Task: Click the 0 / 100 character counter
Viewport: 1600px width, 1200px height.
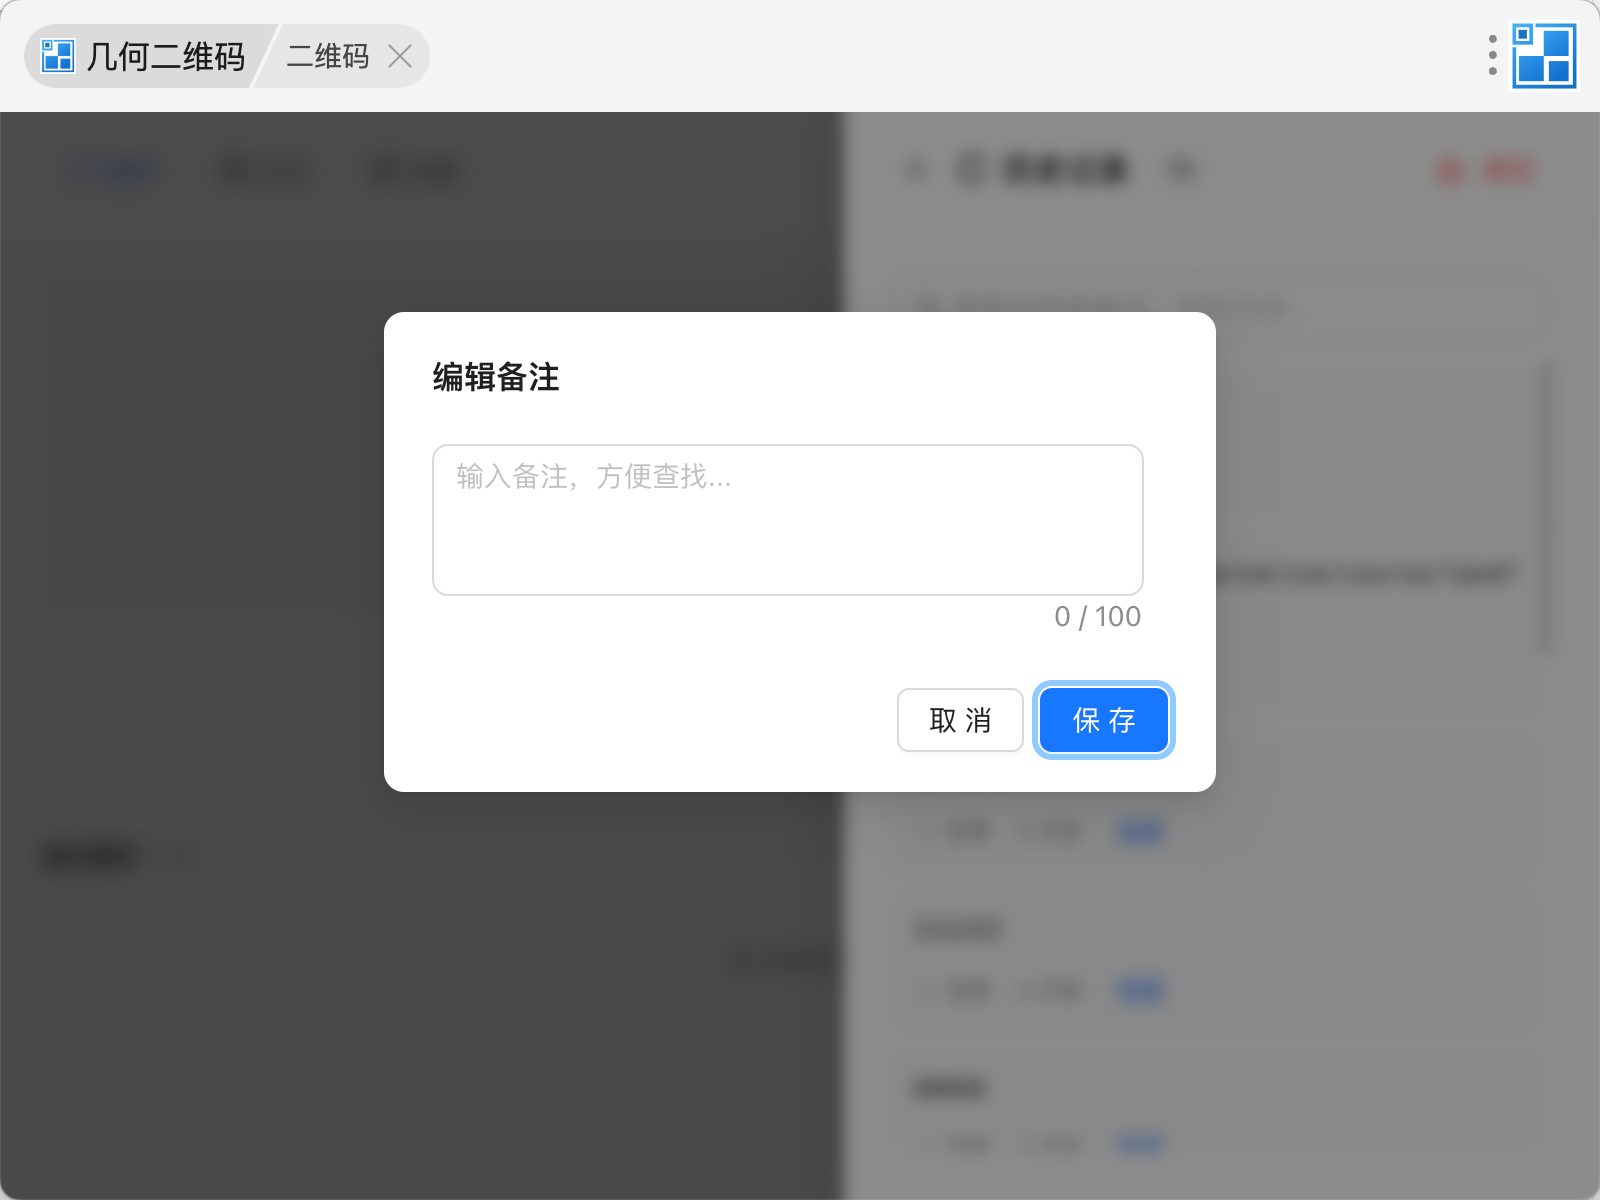Action: pyautogui.click(x=1097, y=617)
